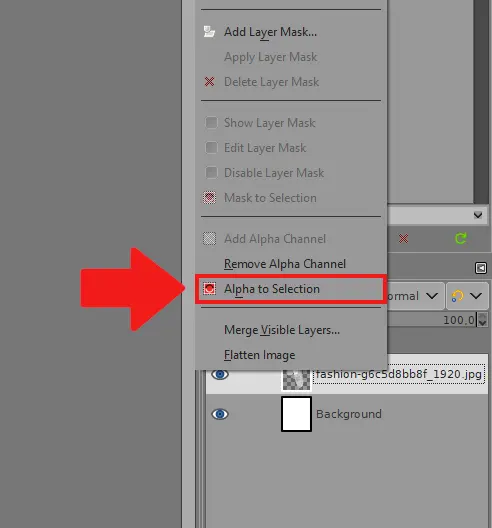Hide the Background layer with its eye icon
The image size is (492, 528).
[220, 414]
